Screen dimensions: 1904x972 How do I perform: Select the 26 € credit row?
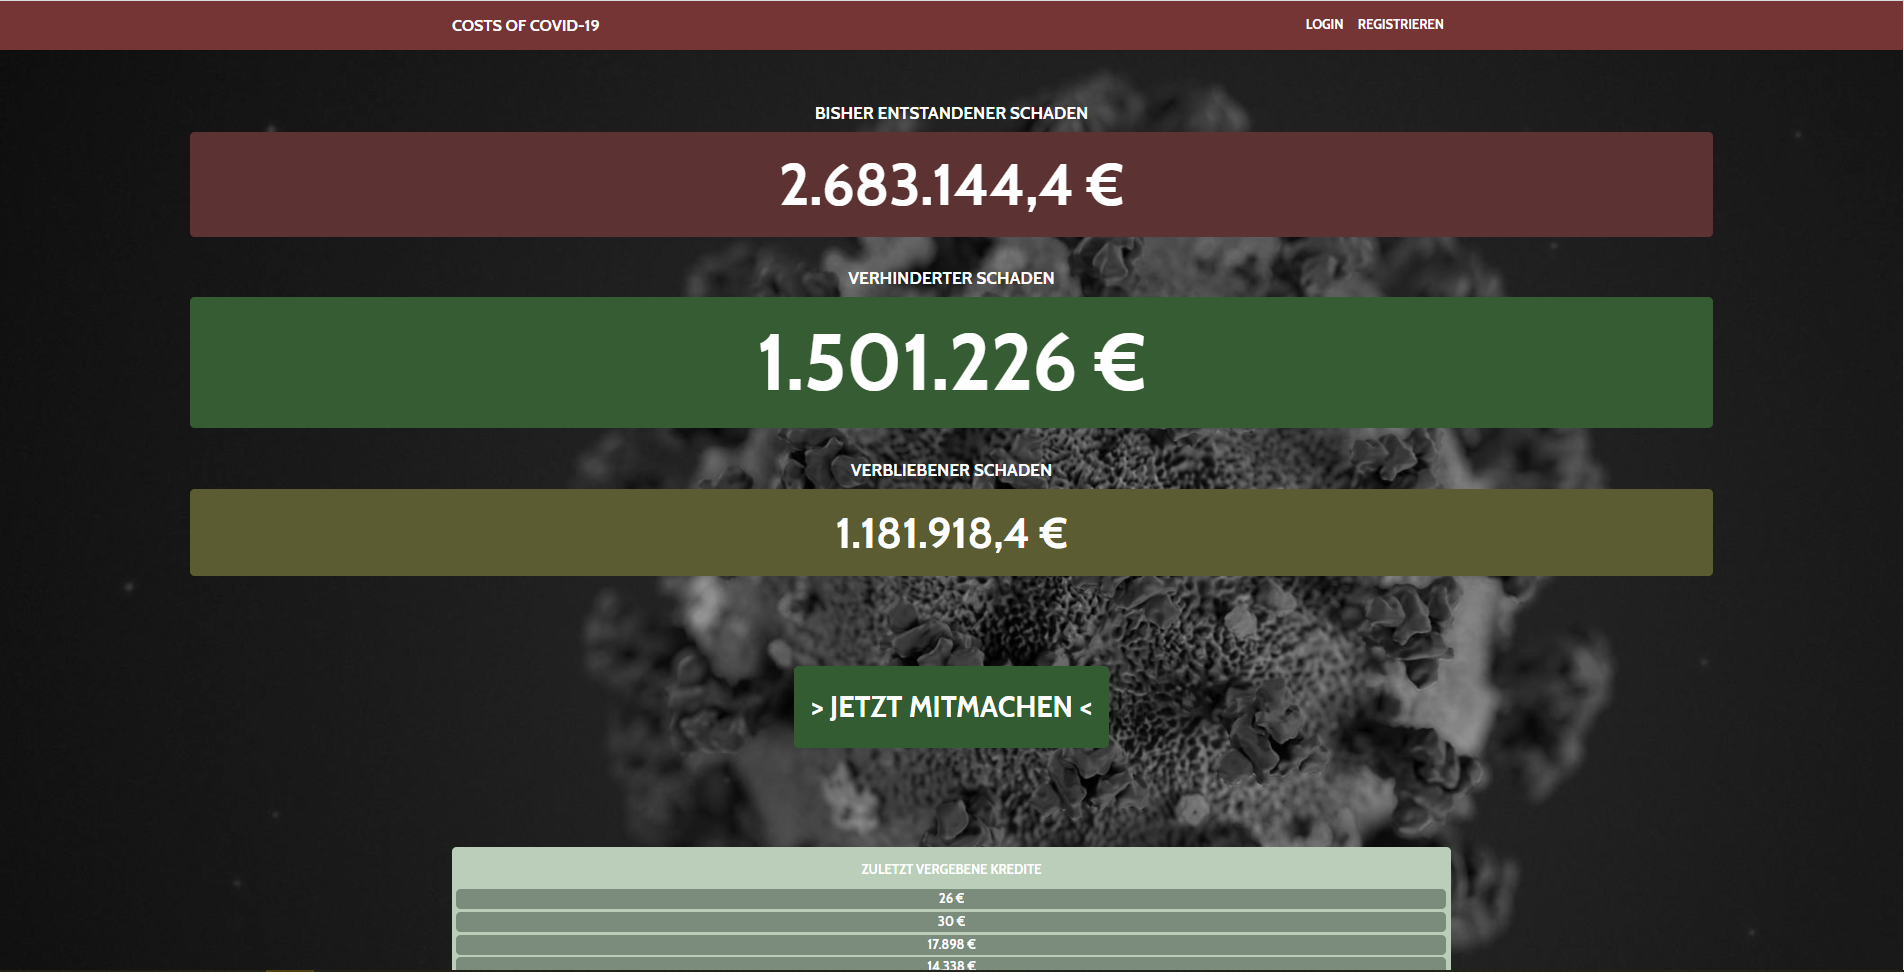click(951, 898)
